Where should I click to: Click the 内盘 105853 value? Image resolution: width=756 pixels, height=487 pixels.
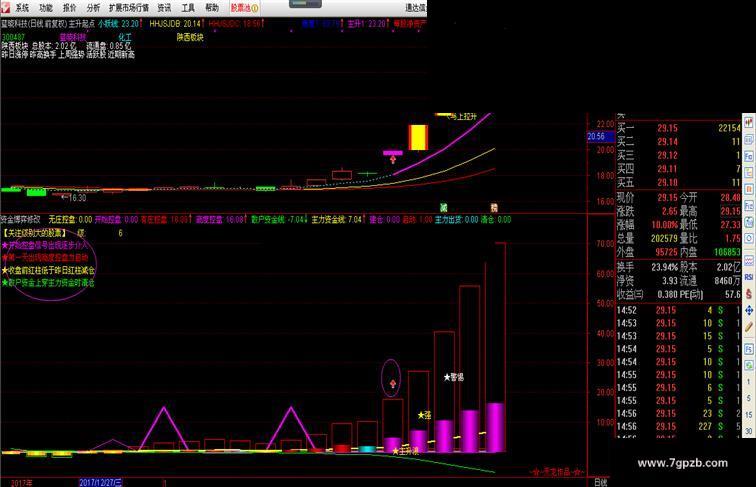click(x=727, y=252)
